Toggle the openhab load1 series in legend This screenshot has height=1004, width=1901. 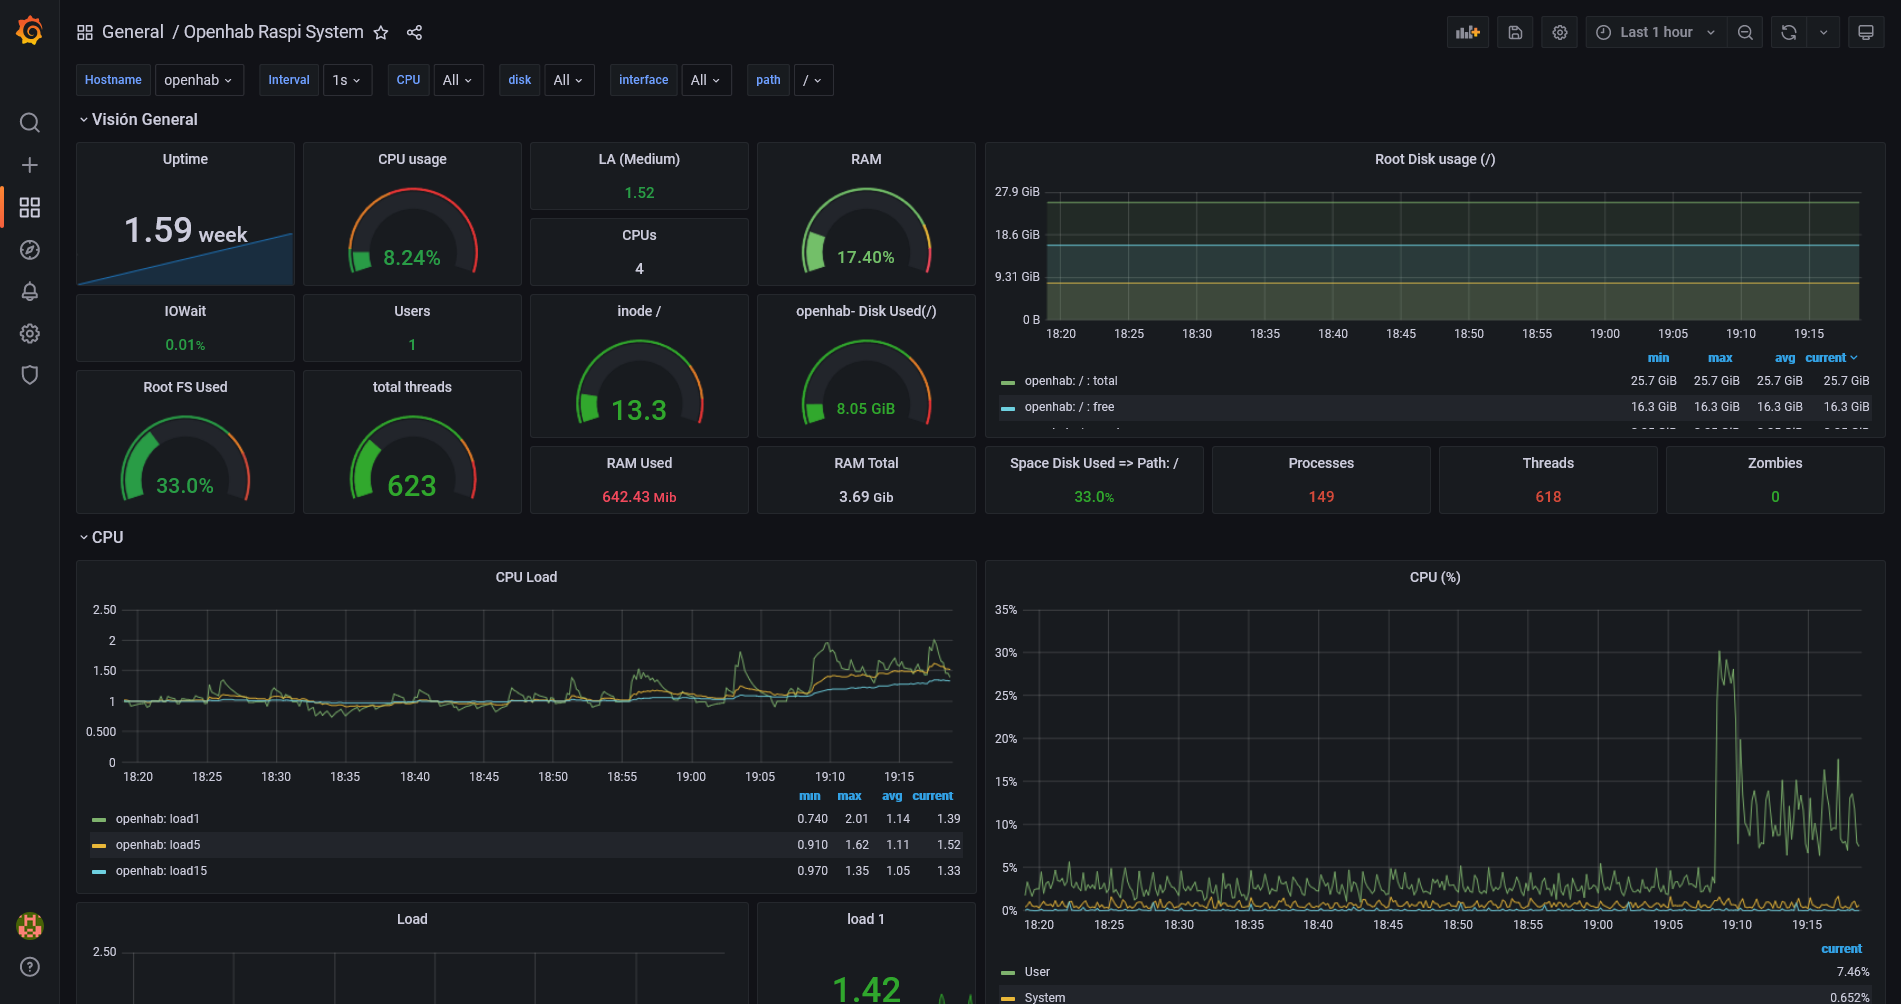click(157, 819)
